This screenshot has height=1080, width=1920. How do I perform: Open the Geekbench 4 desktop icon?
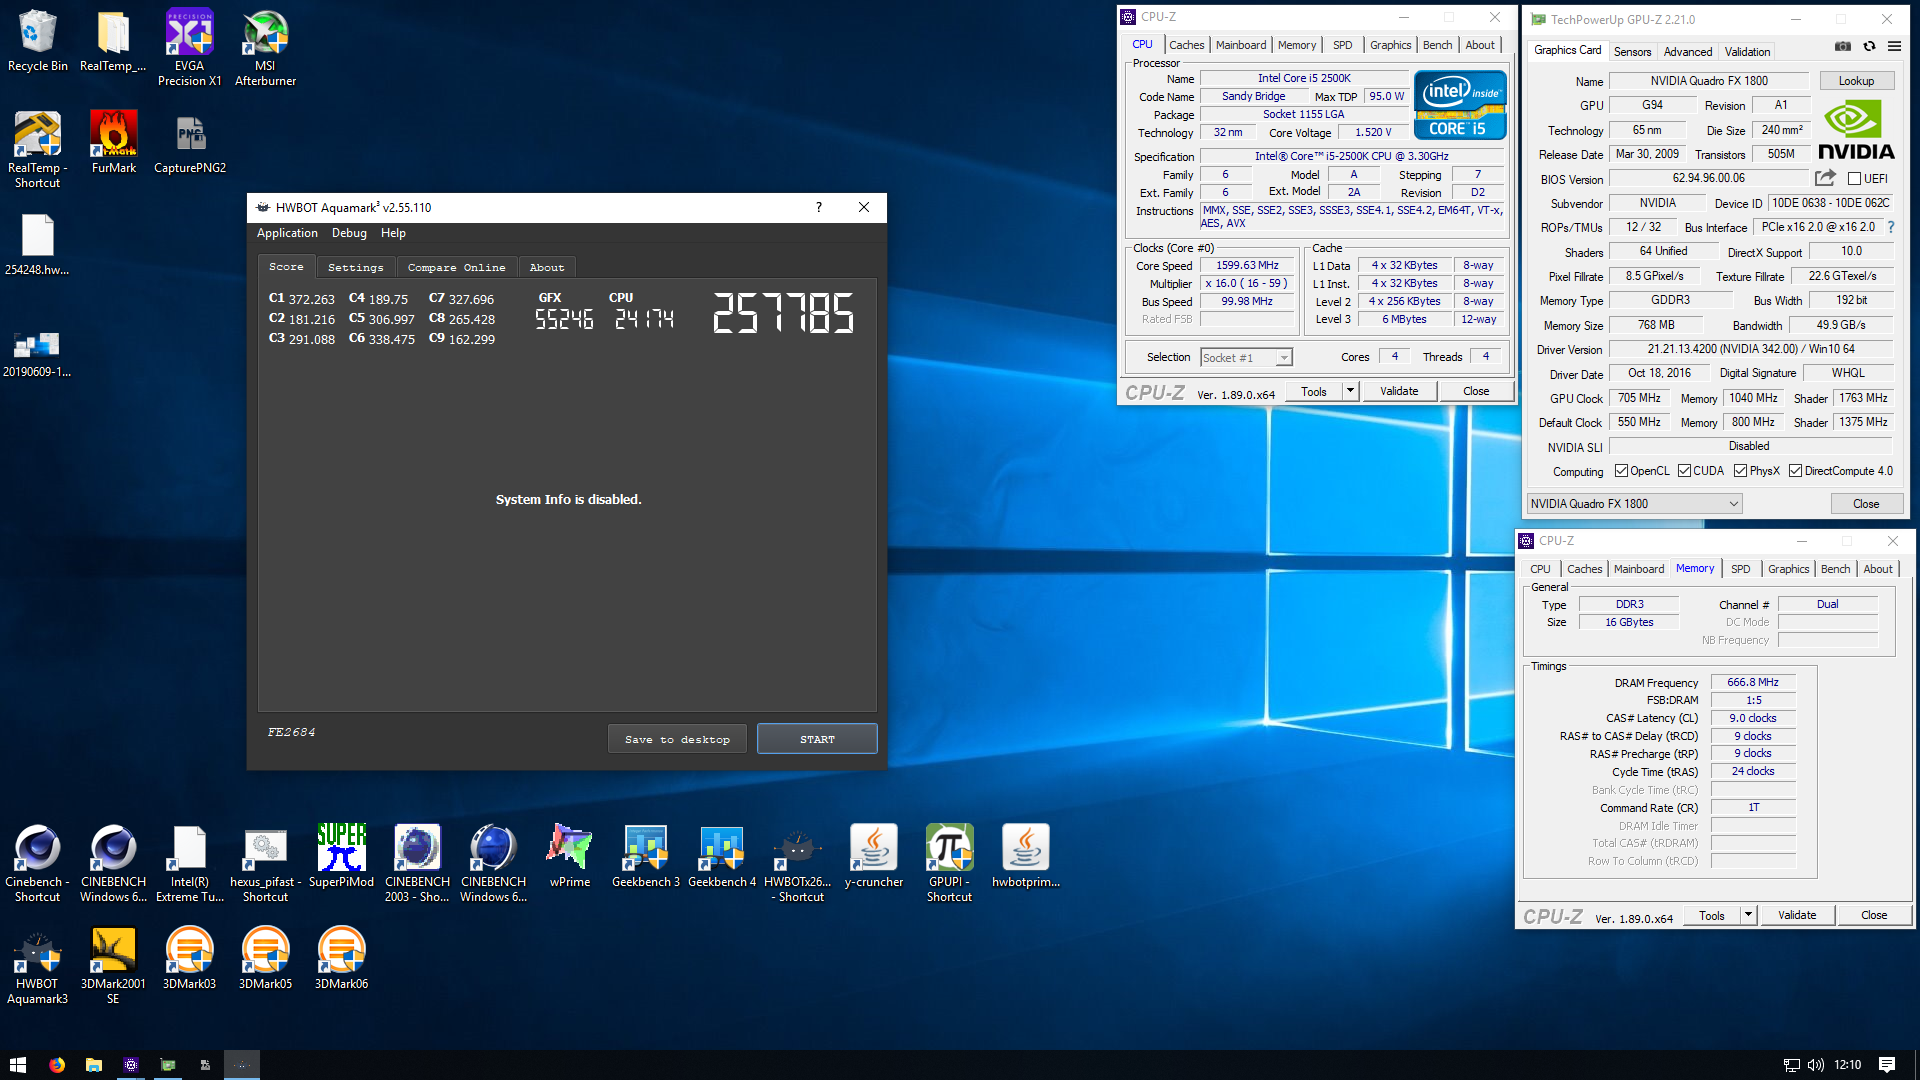point(721,856)
